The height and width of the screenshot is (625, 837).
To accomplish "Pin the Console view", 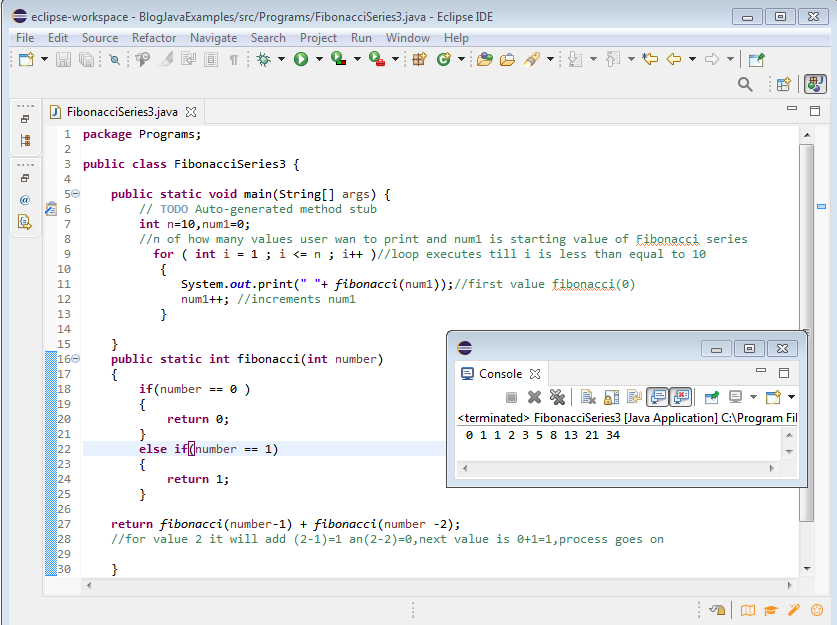I will [x=710, y=398].
